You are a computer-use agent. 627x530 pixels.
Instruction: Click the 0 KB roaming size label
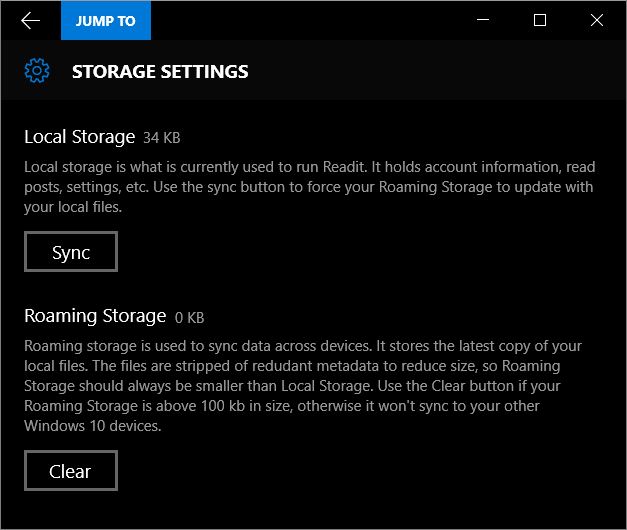pyautogui.click(x=190, y=318)
